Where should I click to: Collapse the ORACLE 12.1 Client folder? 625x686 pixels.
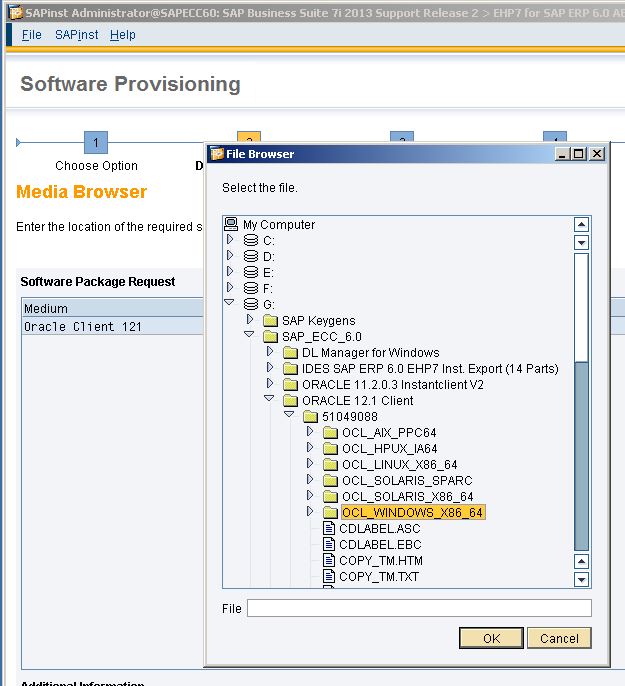point(269,399)
